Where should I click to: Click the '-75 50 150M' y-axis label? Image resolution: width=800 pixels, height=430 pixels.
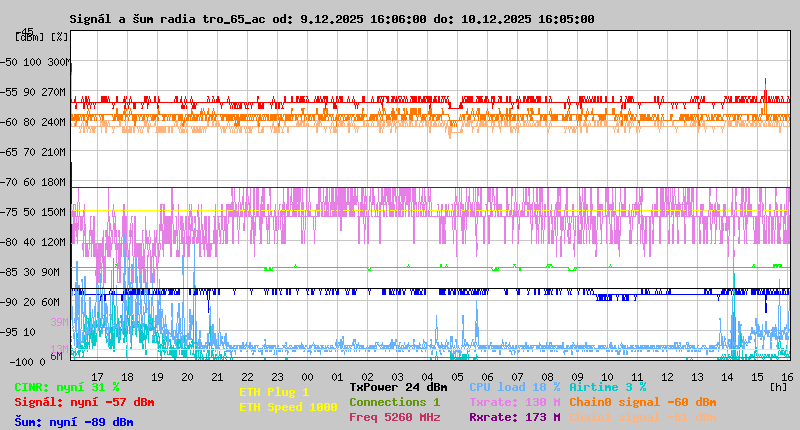tap(33, 212)
